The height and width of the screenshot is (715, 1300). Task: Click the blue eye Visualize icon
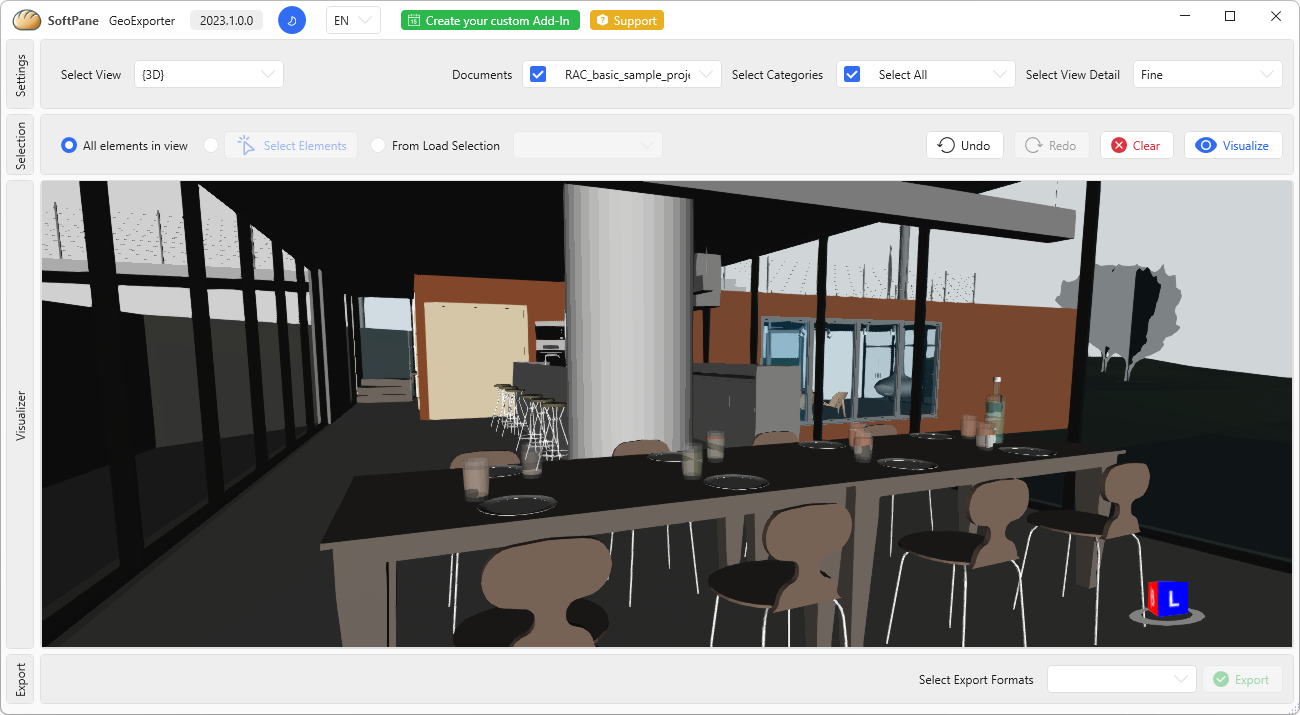1206,146
